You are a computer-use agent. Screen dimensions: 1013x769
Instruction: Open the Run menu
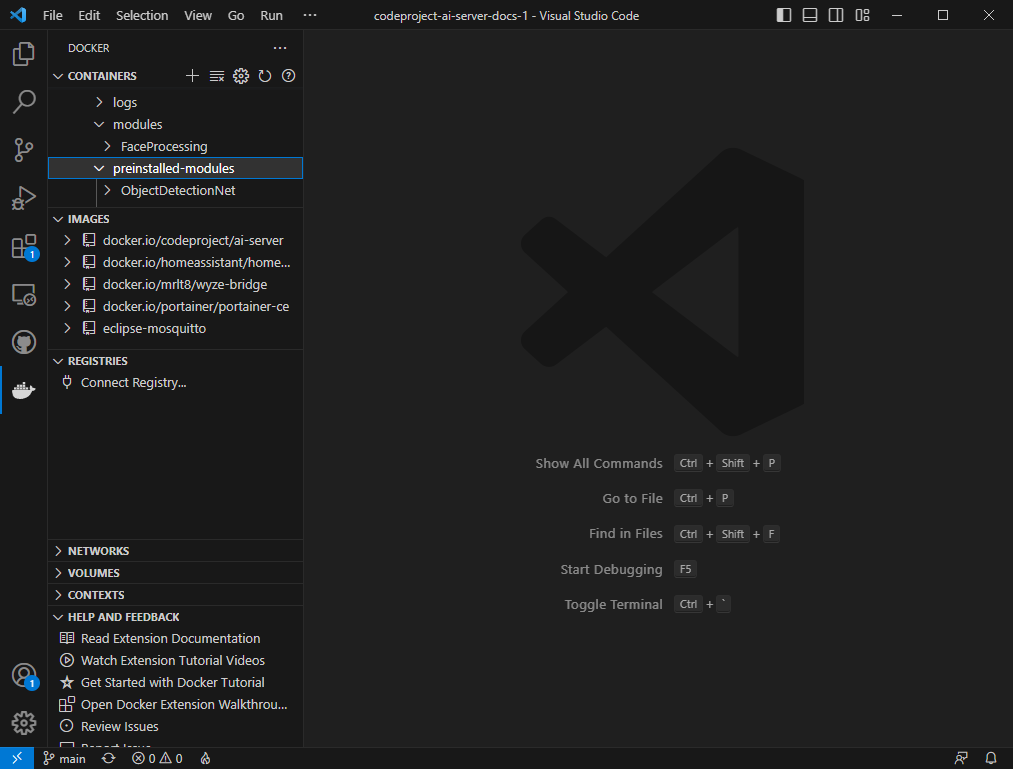(271, 16)
